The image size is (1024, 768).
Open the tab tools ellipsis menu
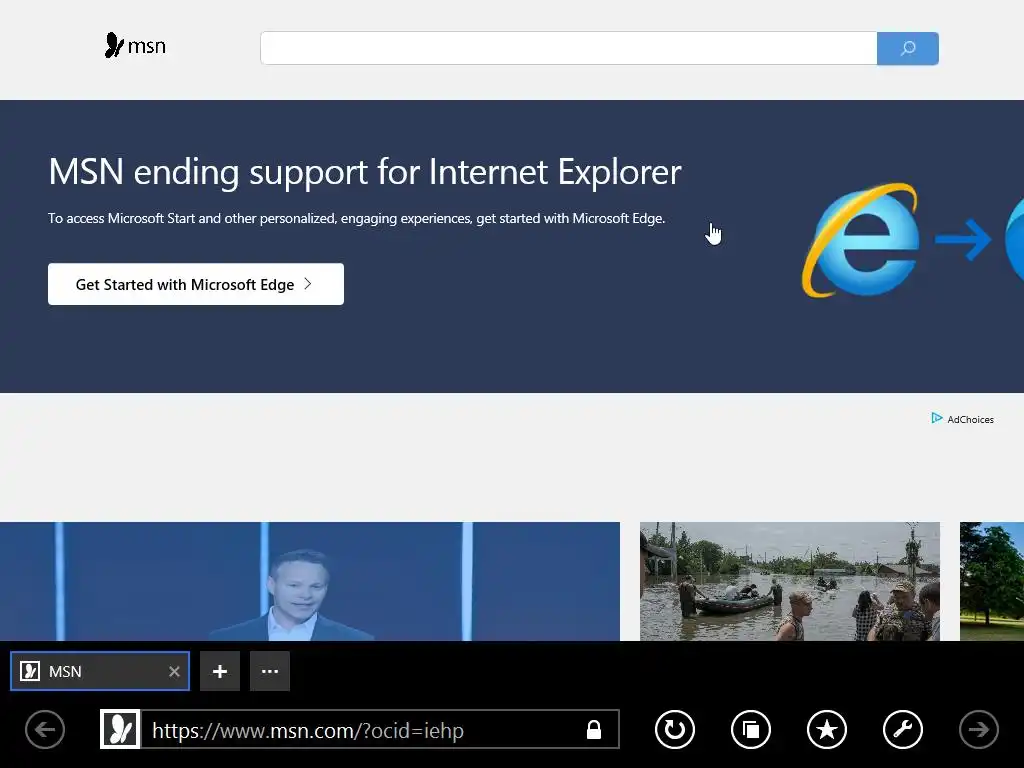pos(270,671)
